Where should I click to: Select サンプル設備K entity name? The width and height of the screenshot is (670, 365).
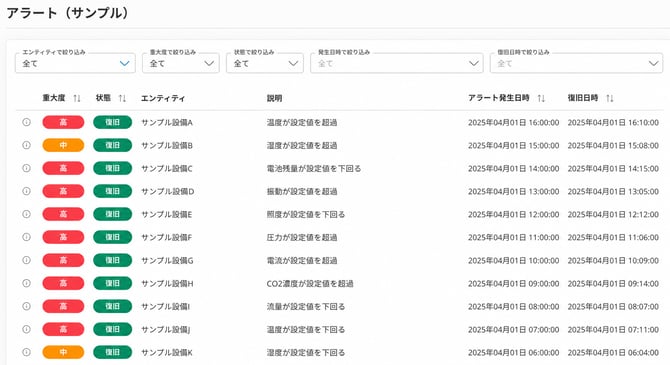tap(167, 353)
